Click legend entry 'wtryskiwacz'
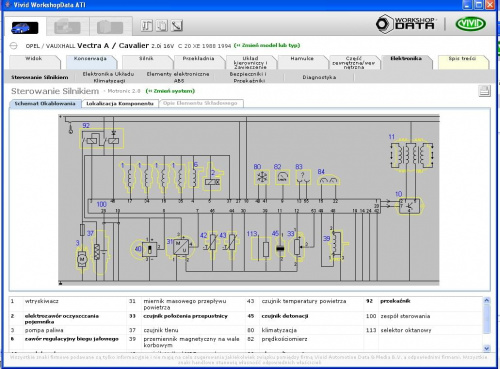The image size is (500, 369). (x=42, y=301)
